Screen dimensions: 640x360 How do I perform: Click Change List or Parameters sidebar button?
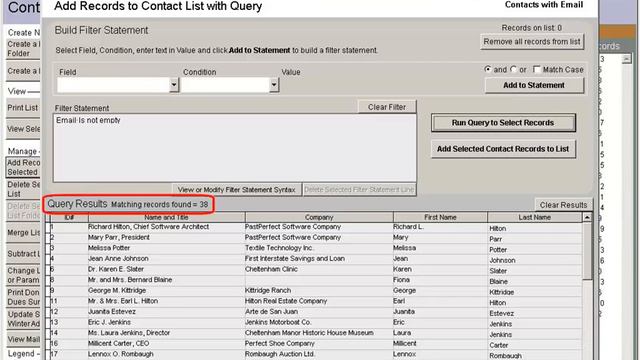click(x=23, y=275)
